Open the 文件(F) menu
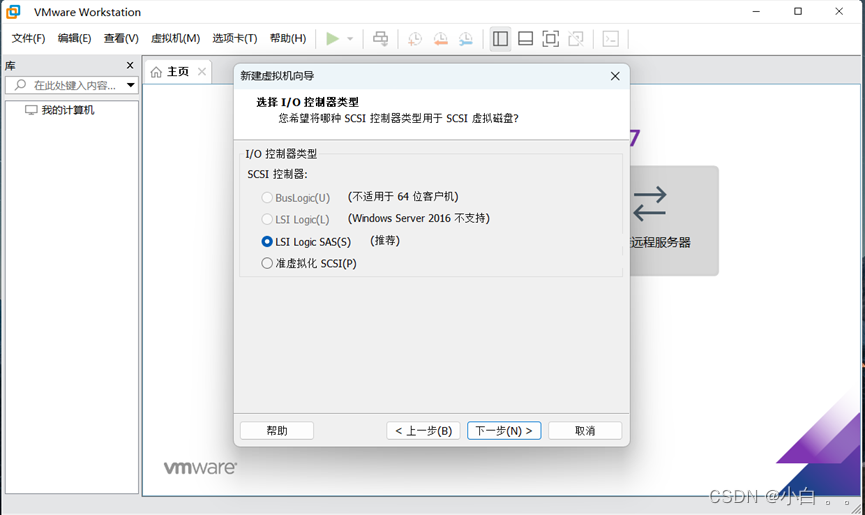865x515 pixels. (x=29, y=38)
